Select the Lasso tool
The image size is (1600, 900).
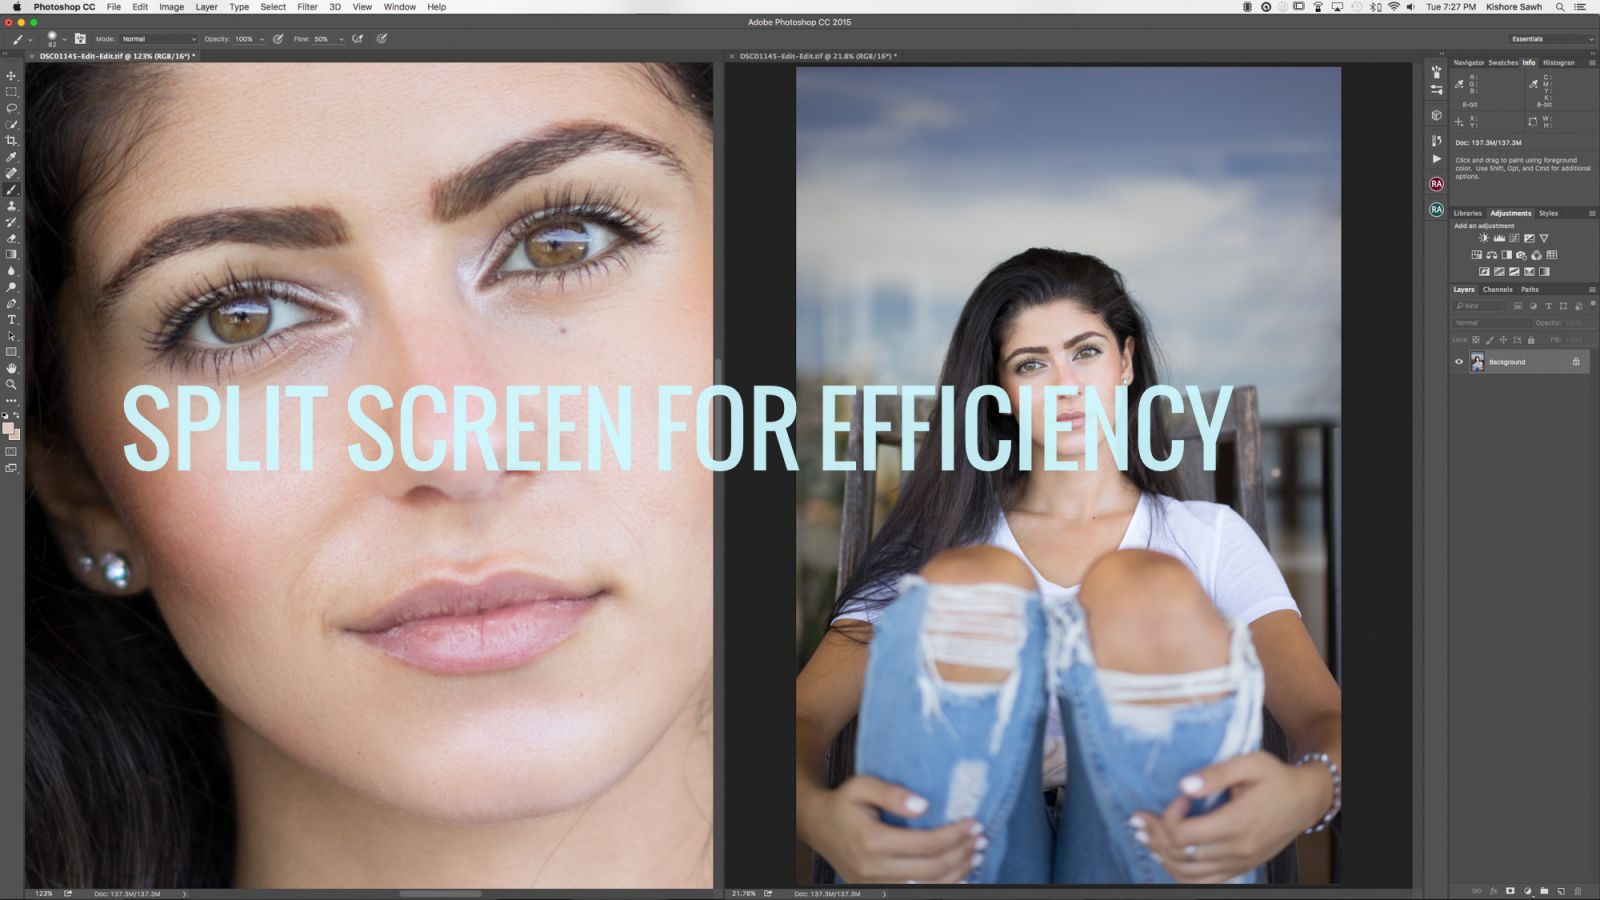point(10,107)
